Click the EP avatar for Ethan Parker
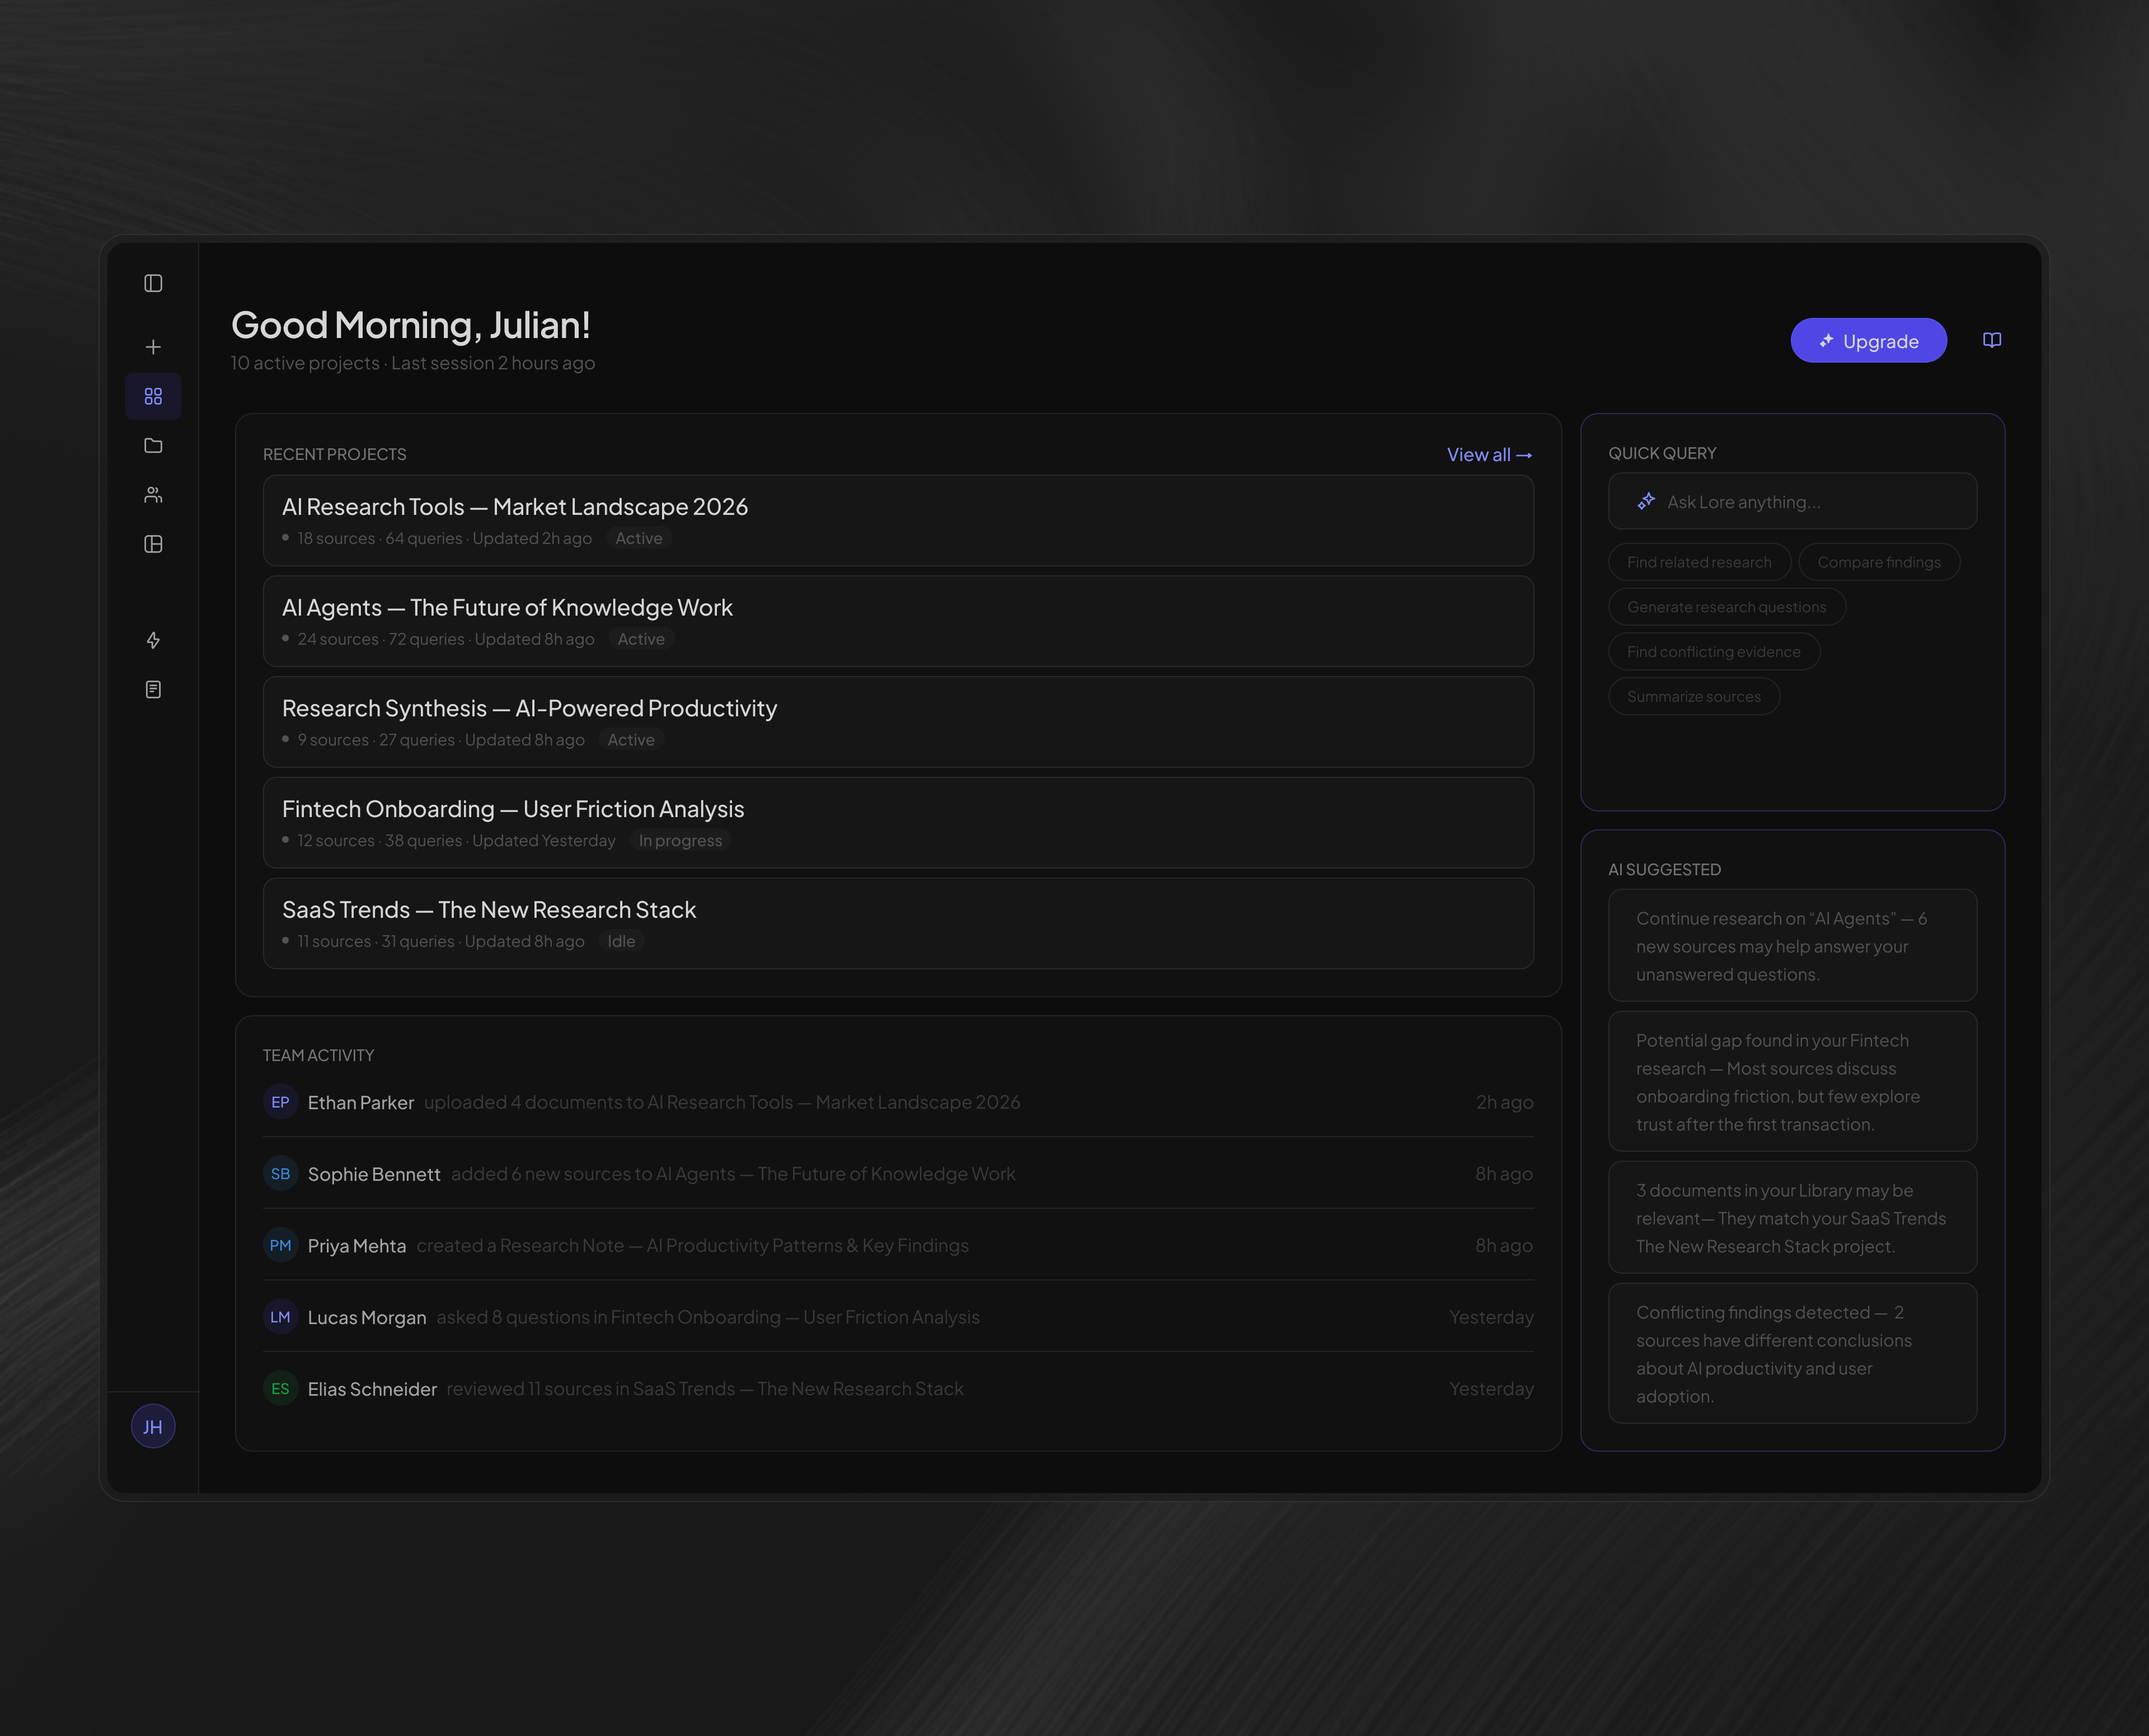This screenshot has width=2149, height=1736. [280, 1102]
